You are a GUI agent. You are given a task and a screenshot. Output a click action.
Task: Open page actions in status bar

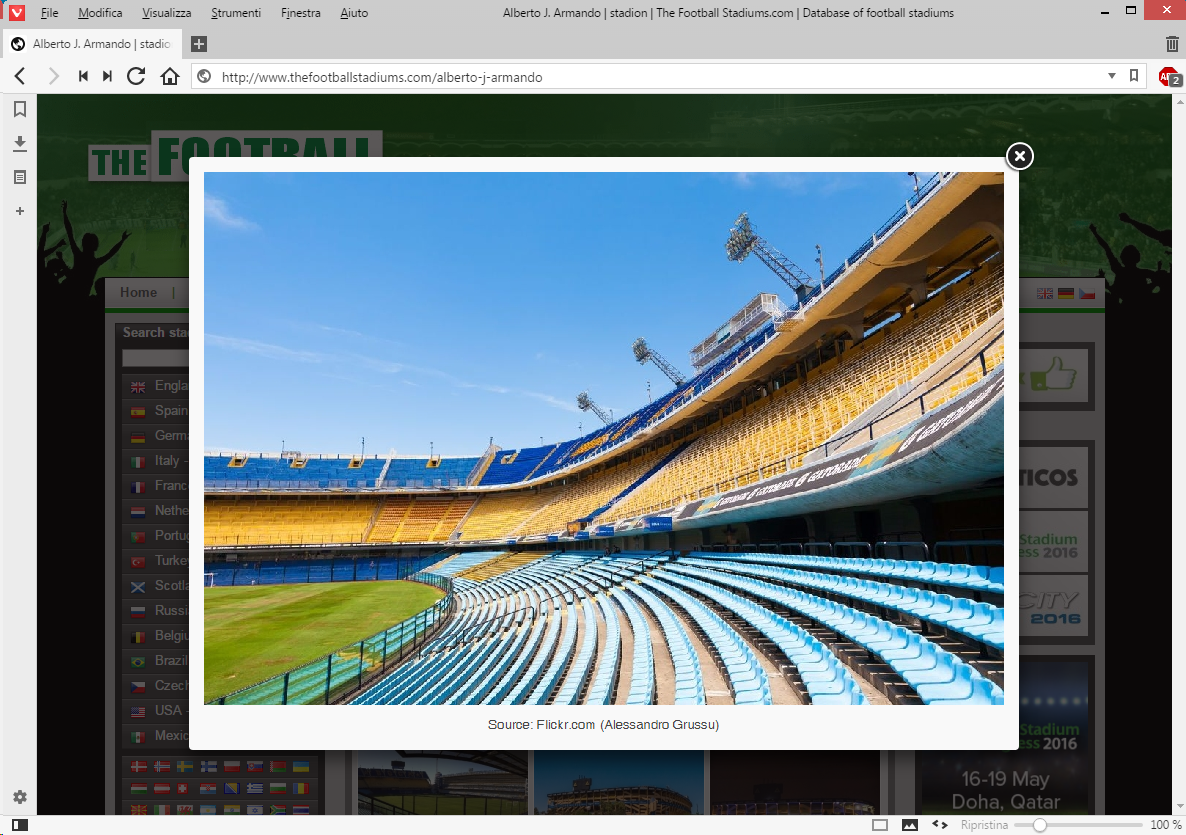(x=939, y=824)
